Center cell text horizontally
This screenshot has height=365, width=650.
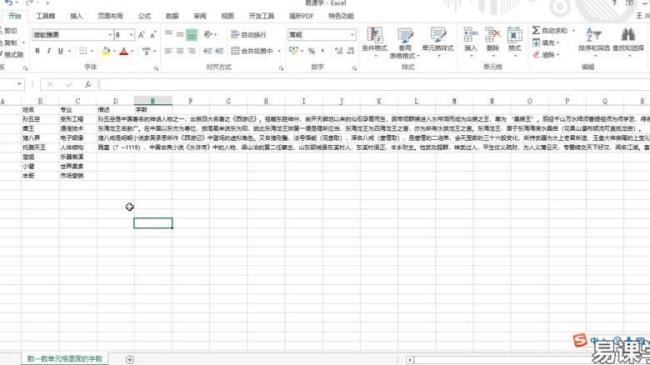point(180,51)
